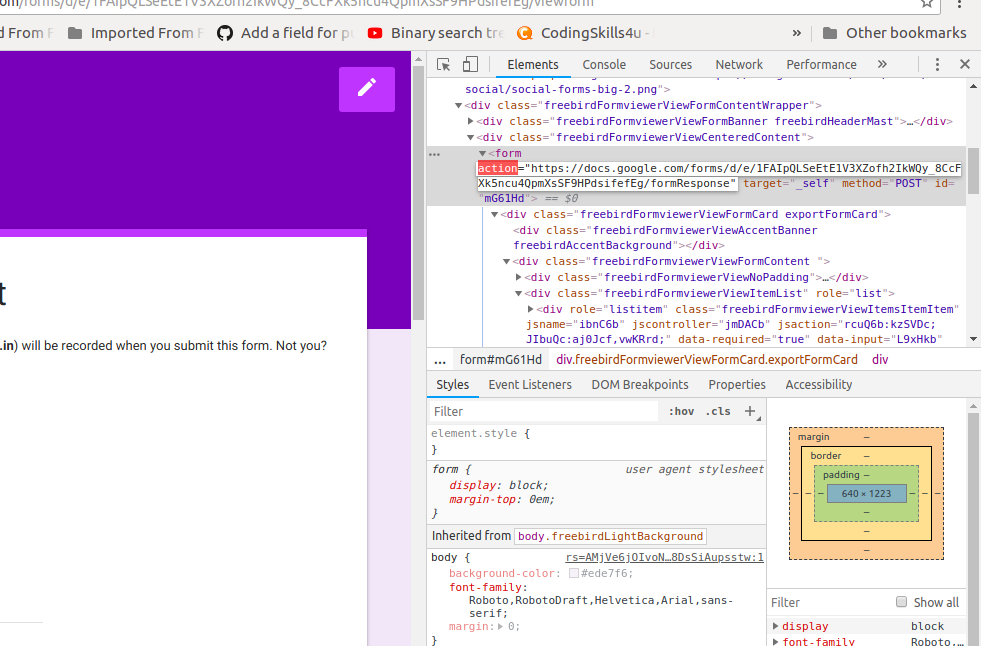Open the rs=AMjVe6j stylesheet source link

click(x=664, y=557)
